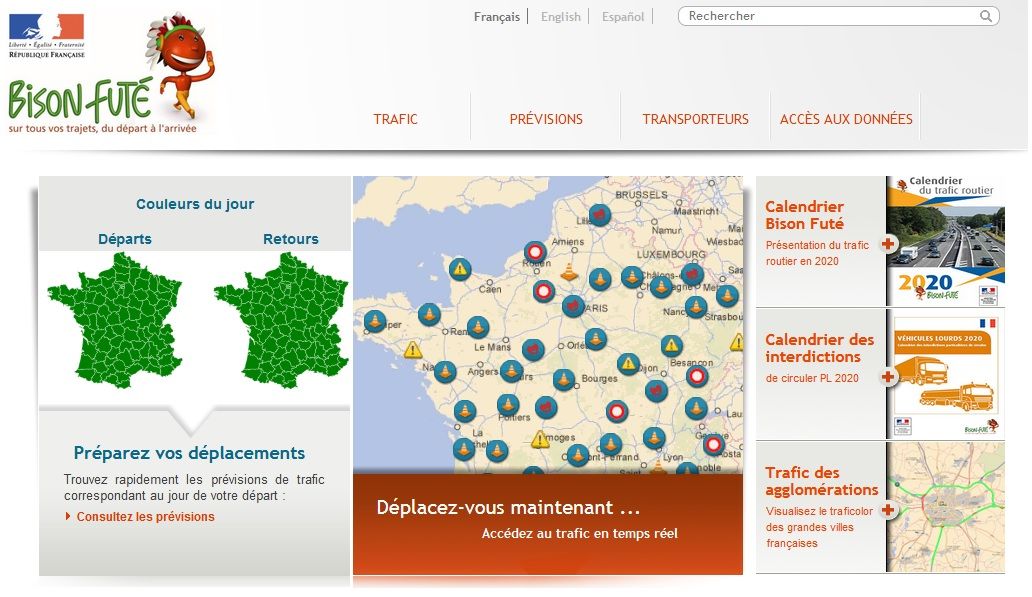Image resolution: width=1032 pixels, height=597 pixels.
Task: Open the Trafic des agglomérations heading link
Action: click(821, 481)
